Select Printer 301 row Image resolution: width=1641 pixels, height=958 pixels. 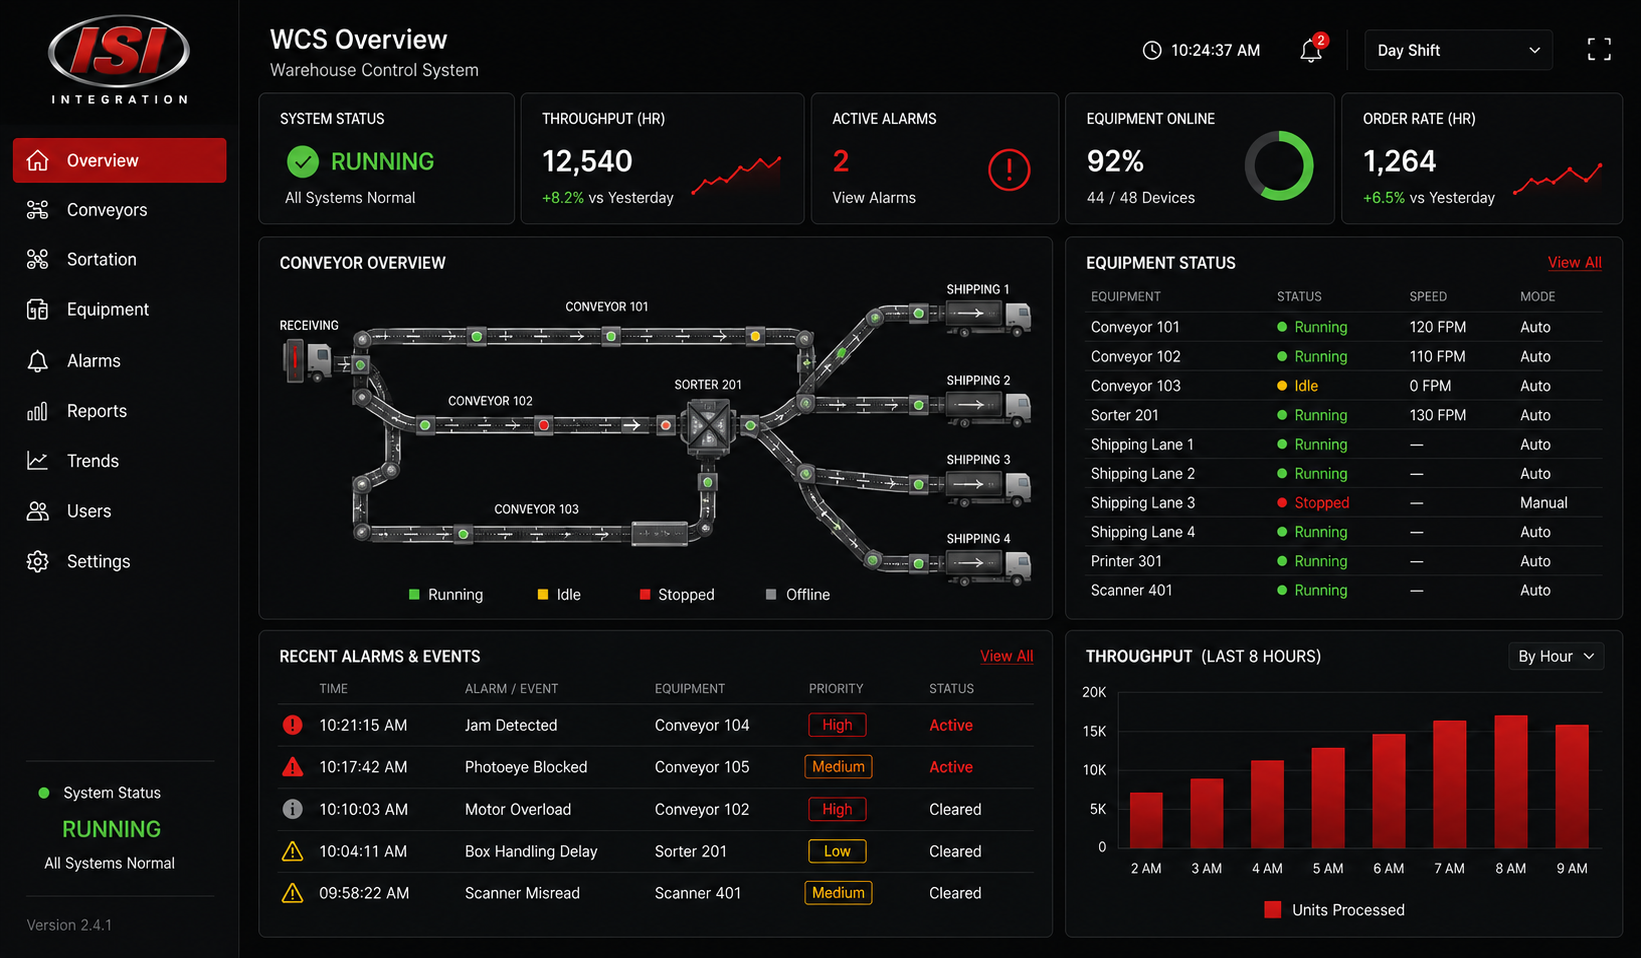pyautogui.click(x=1344, y=561)
